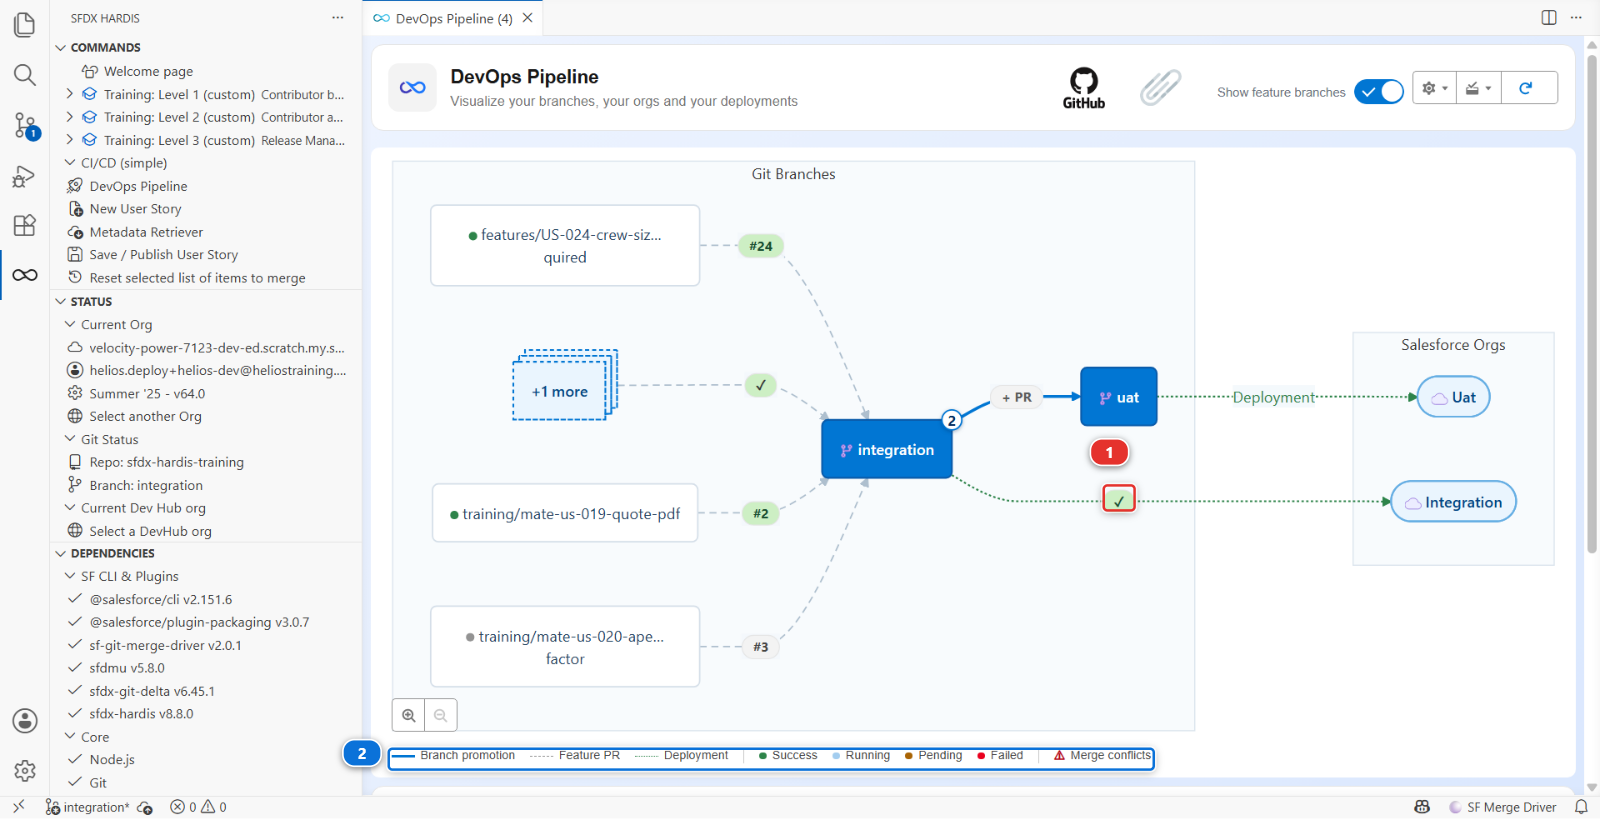Open the Run and Debug view
Screen dimensions: 1600x819
pos(25,177)
